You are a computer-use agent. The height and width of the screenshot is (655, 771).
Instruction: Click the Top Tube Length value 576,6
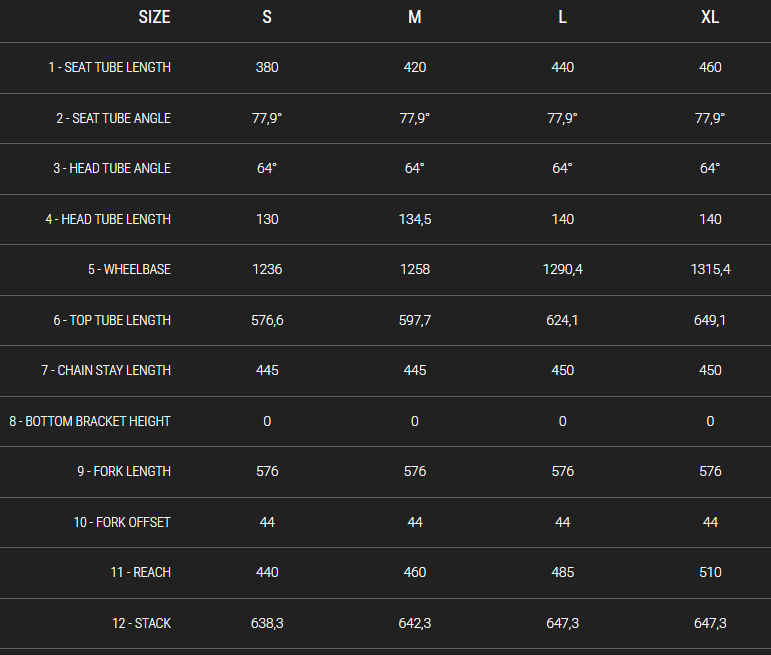[x=267, y=320]
